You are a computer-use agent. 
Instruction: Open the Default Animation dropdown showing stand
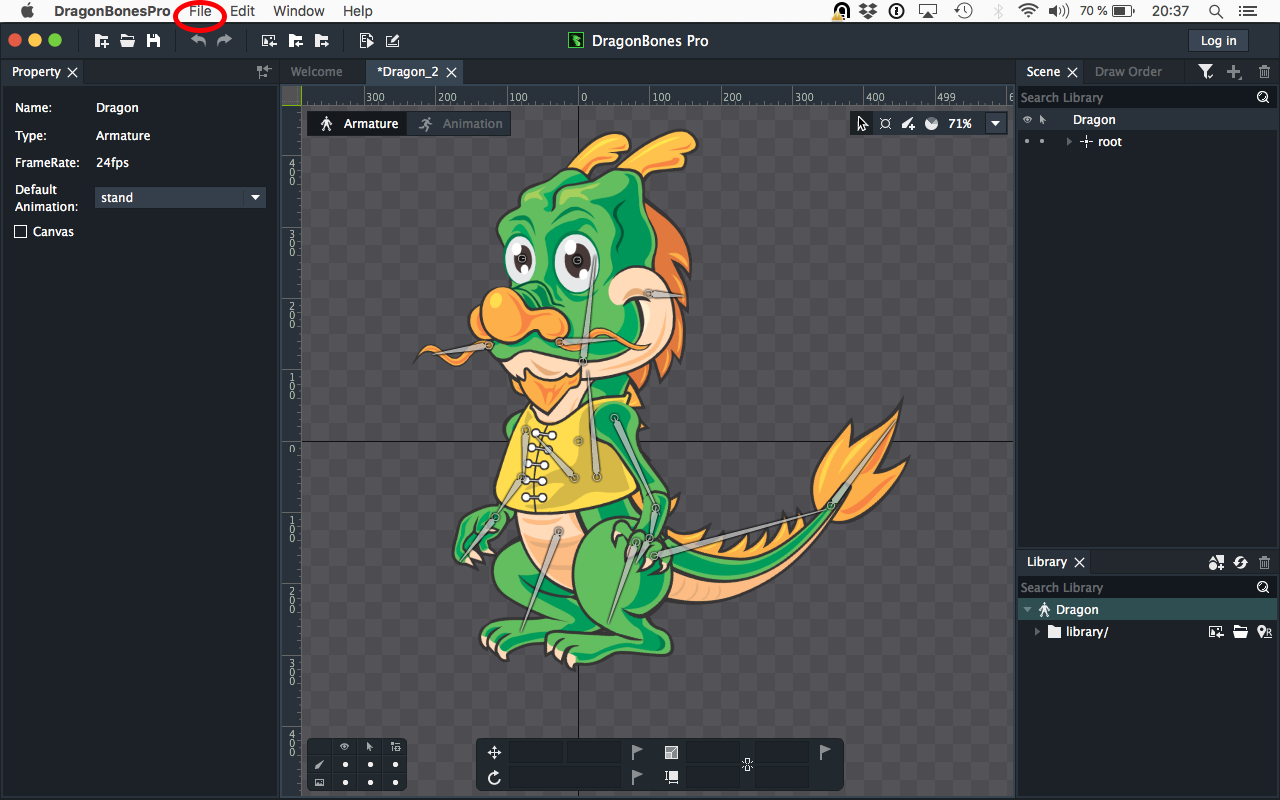point(180,198)
